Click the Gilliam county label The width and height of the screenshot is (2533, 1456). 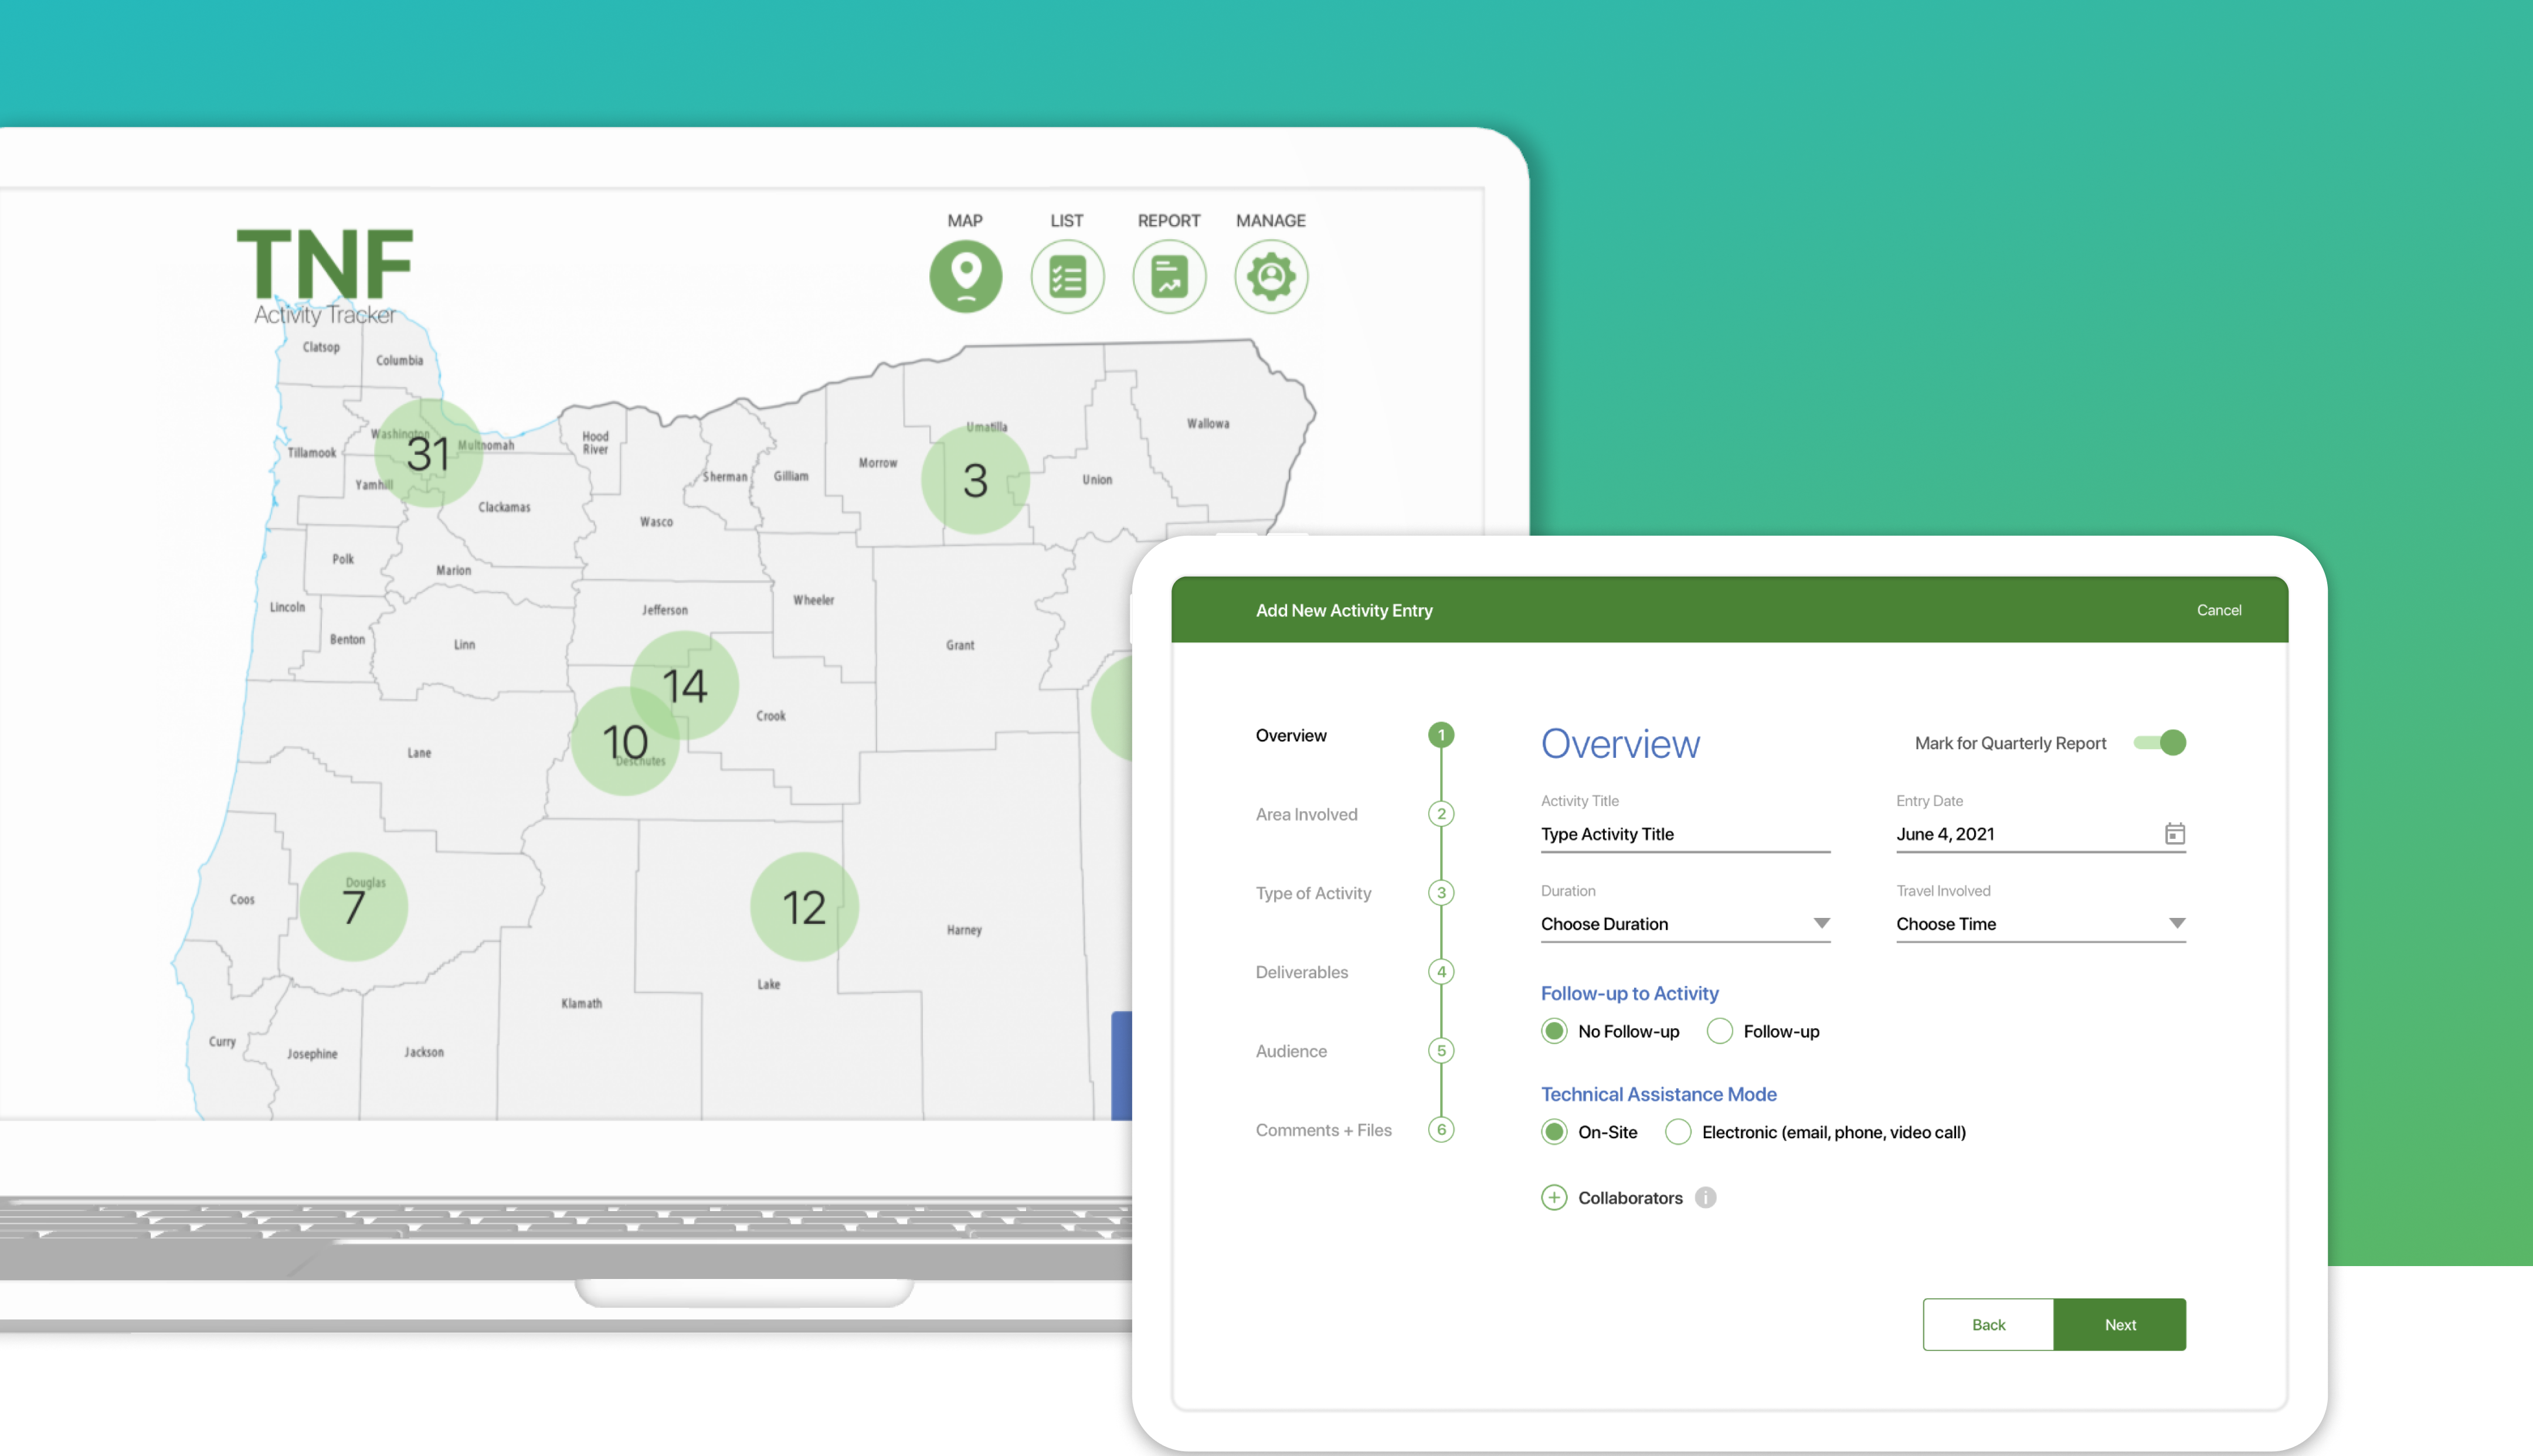[x=790, y=476]
